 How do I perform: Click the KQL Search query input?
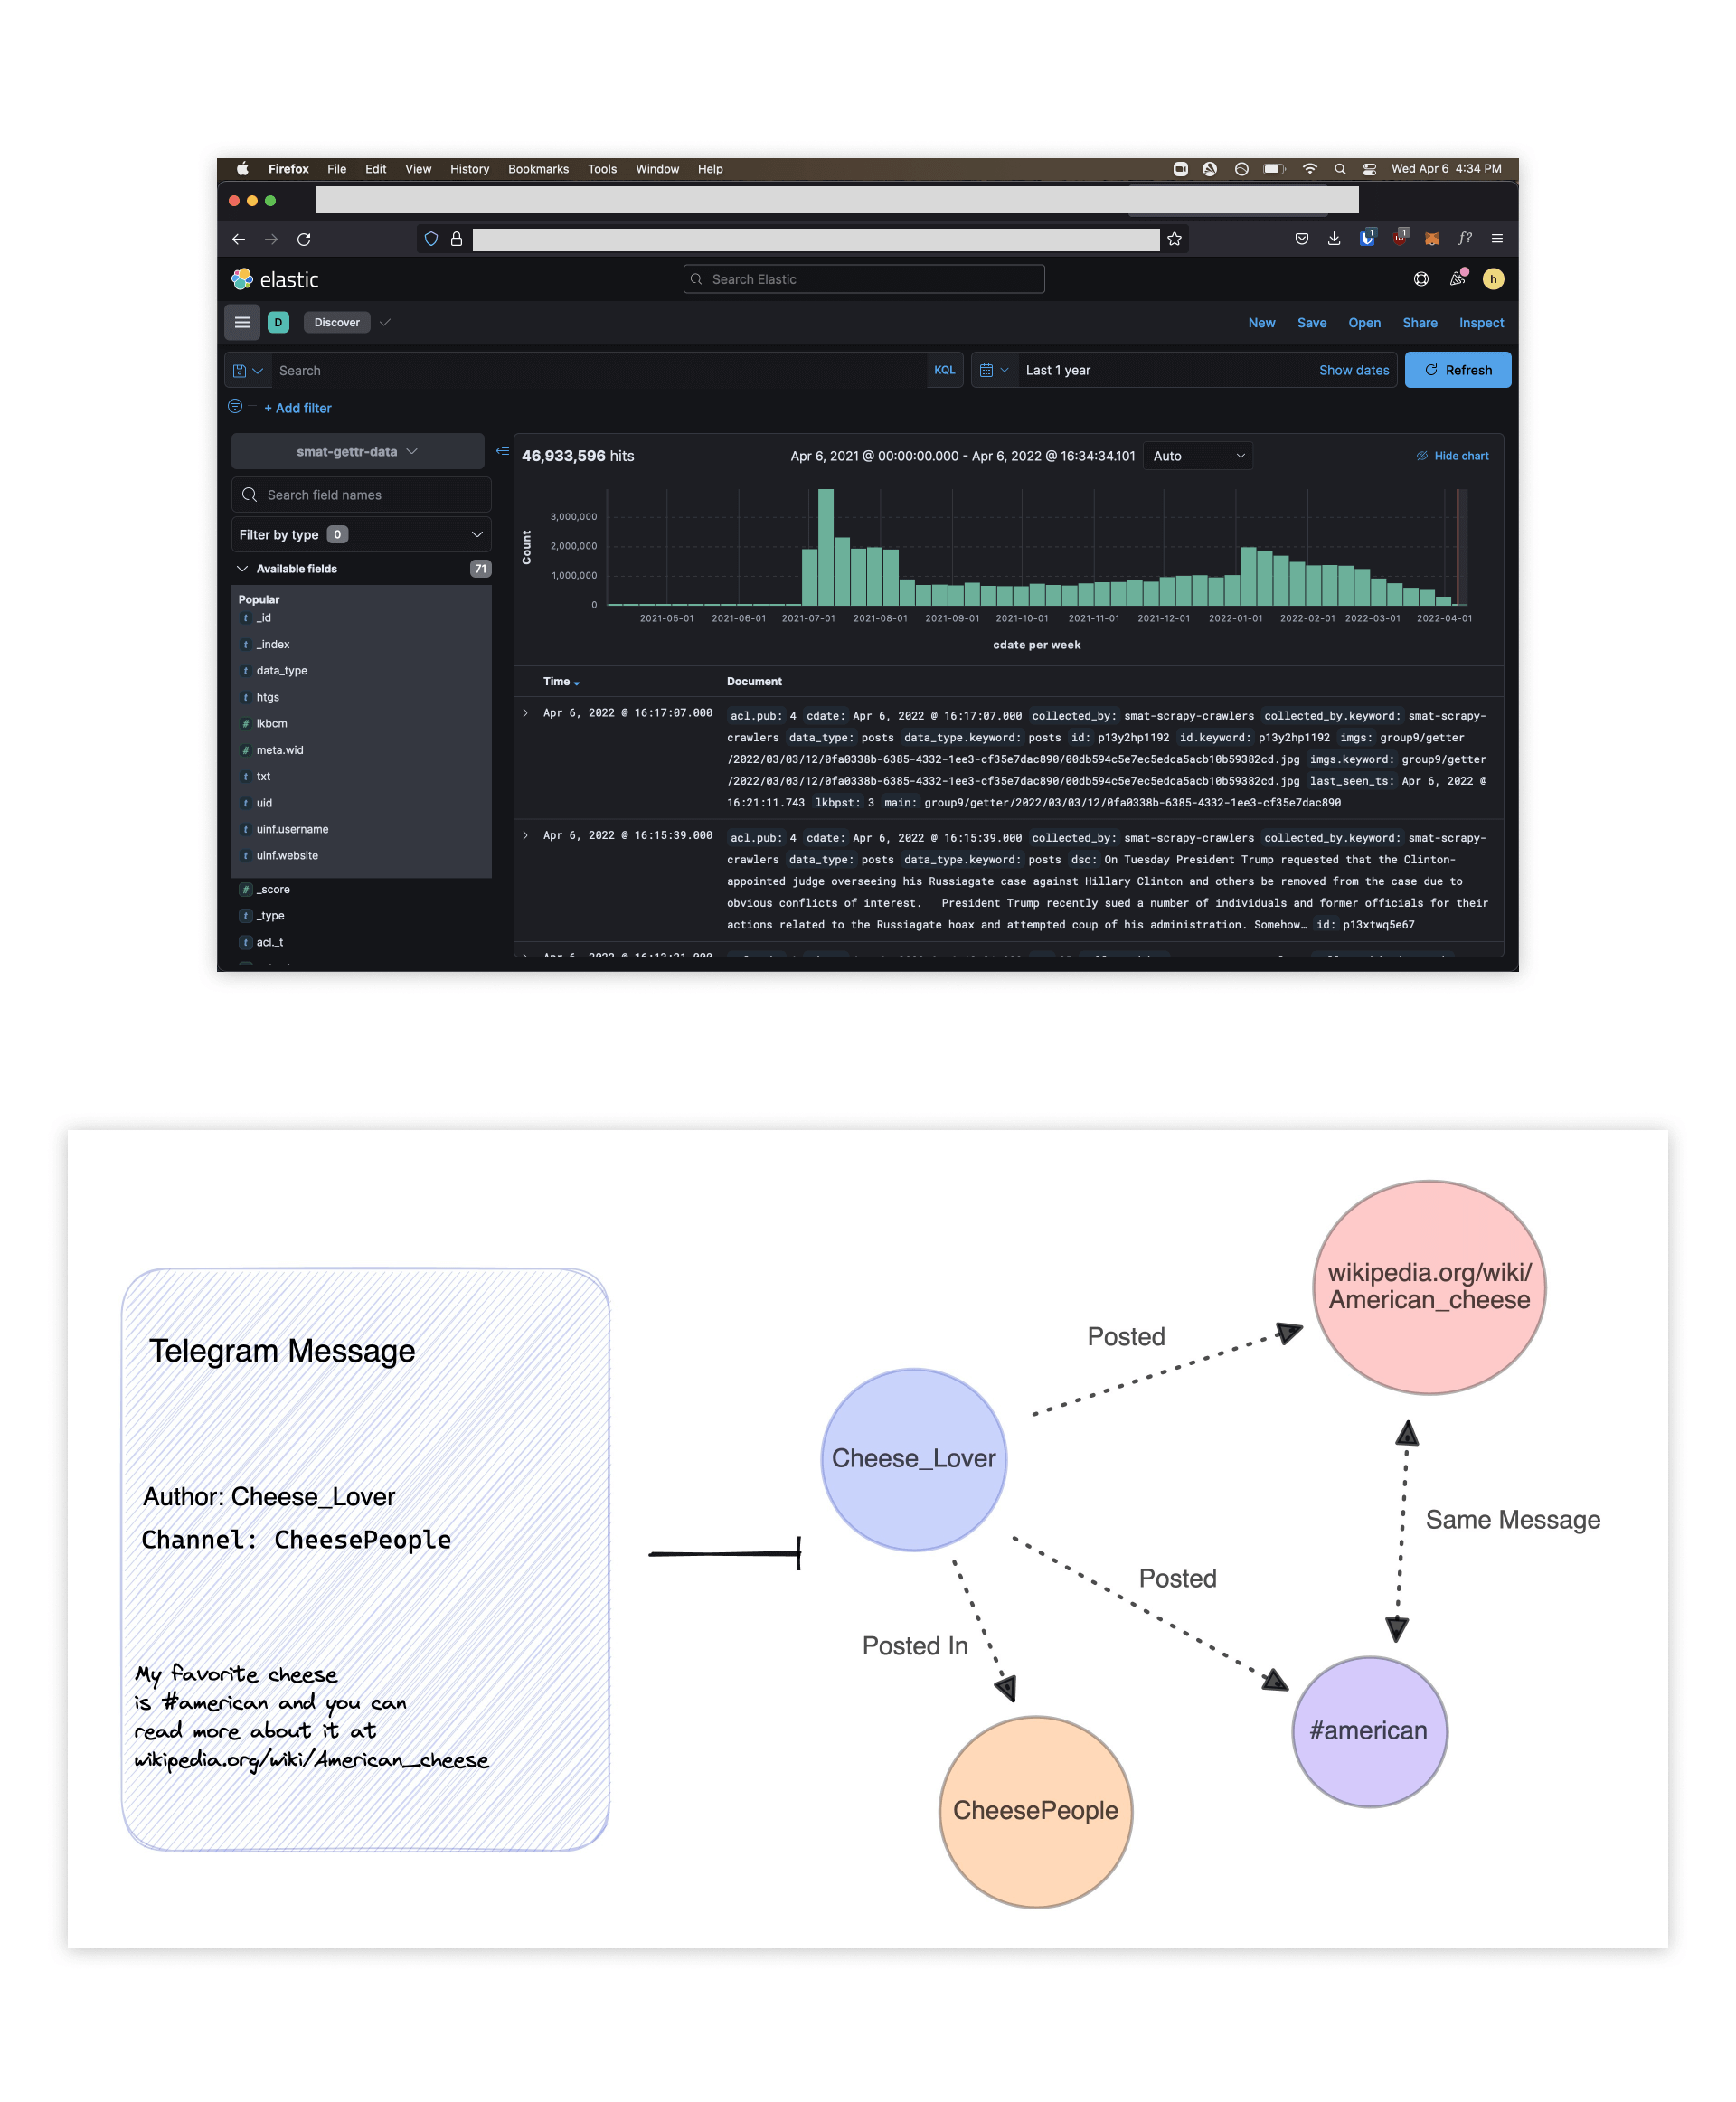598,370
